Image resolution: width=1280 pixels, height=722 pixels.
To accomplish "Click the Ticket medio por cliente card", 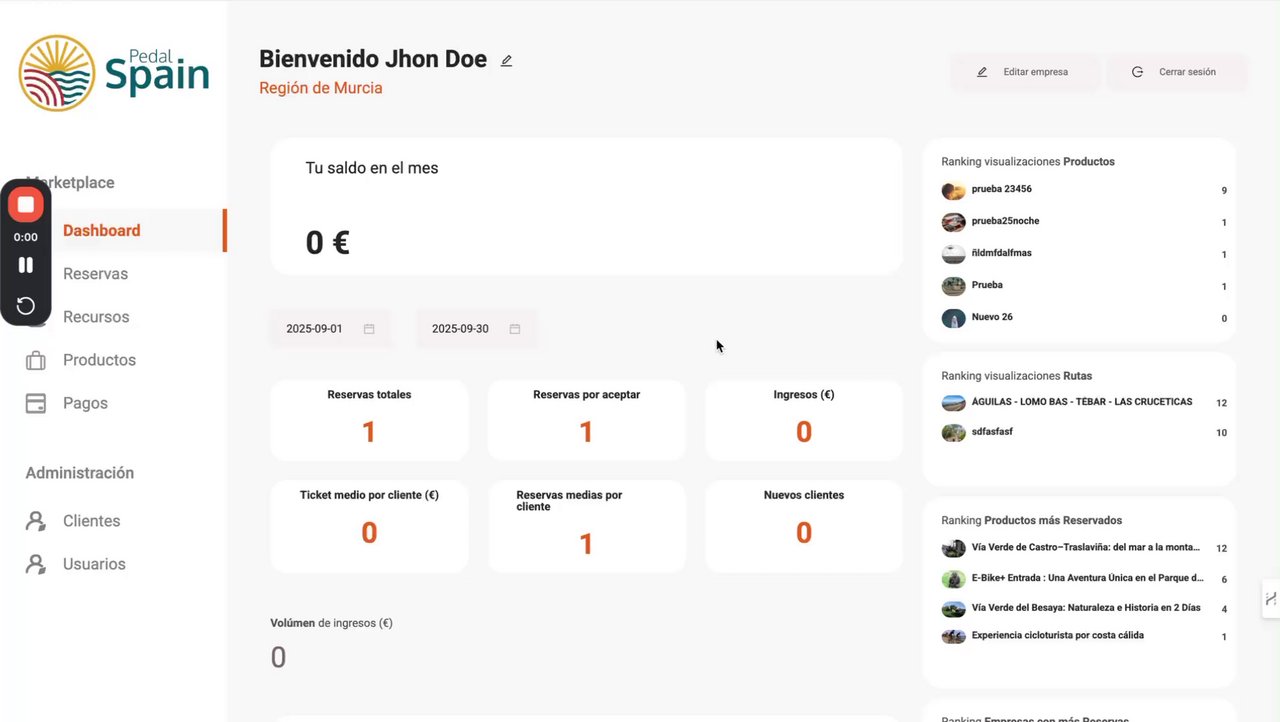I will [369, 526].
